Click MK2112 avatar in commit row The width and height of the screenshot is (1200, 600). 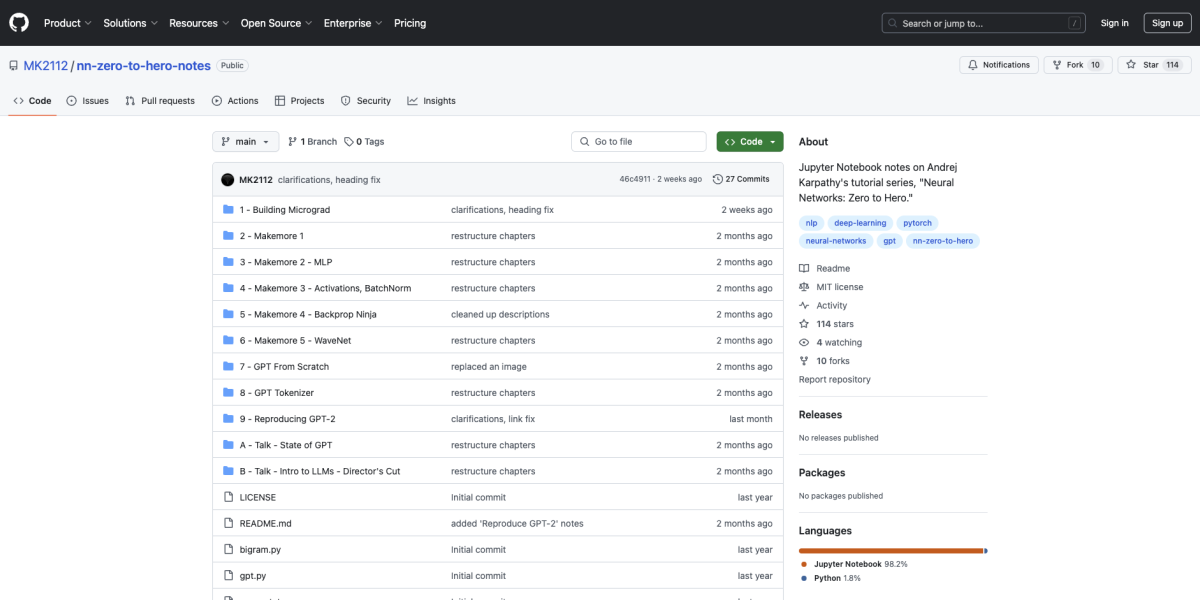228,179
